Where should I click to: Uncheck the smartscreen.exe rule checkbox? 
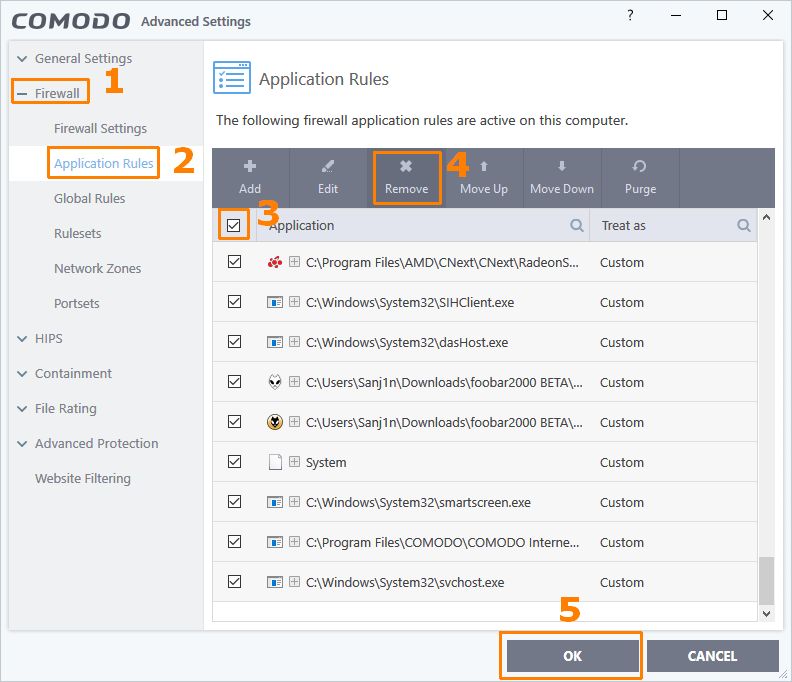pyautogui.click(x=234, y=502)
